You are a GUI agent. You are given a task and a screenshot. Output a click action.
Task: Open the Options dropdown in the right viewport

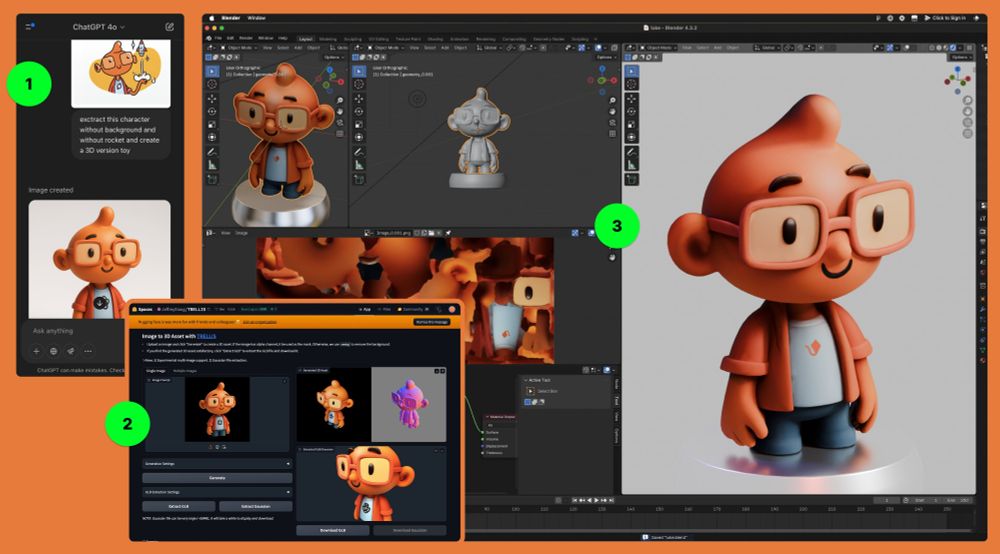[x=960, y=57]
